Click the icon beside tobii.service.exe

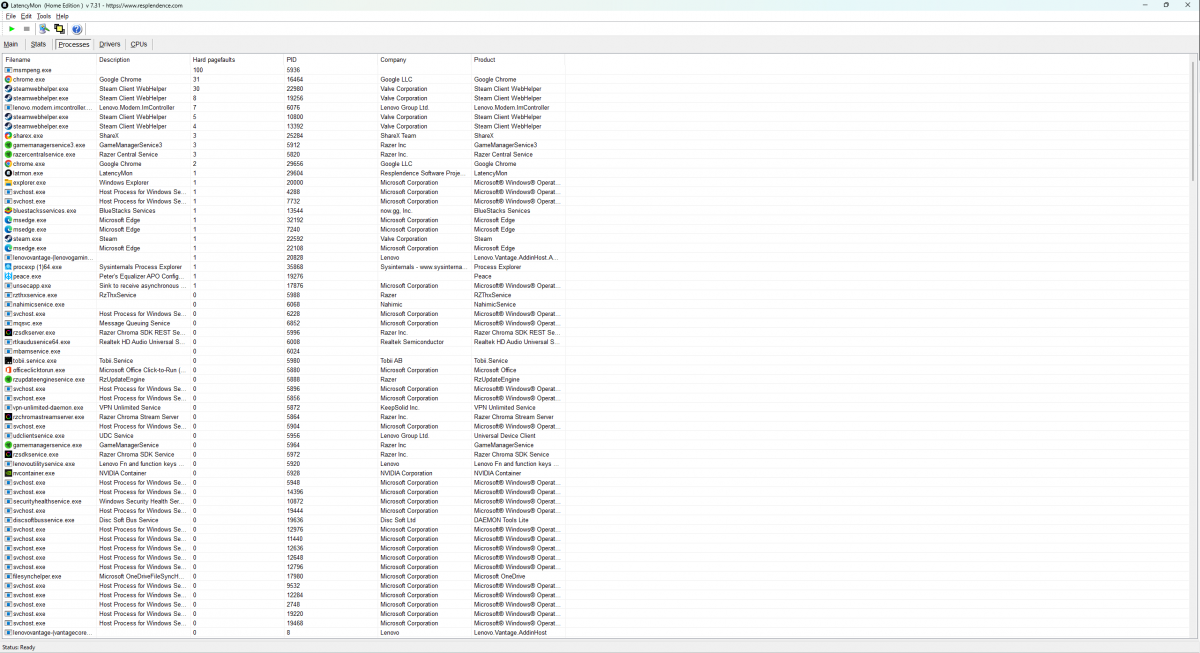(8, 361)
